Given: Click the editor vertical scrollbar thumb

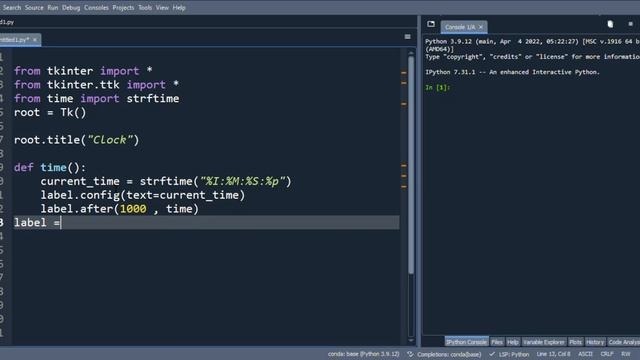Looking at the screenshot, I should point(411,165).
